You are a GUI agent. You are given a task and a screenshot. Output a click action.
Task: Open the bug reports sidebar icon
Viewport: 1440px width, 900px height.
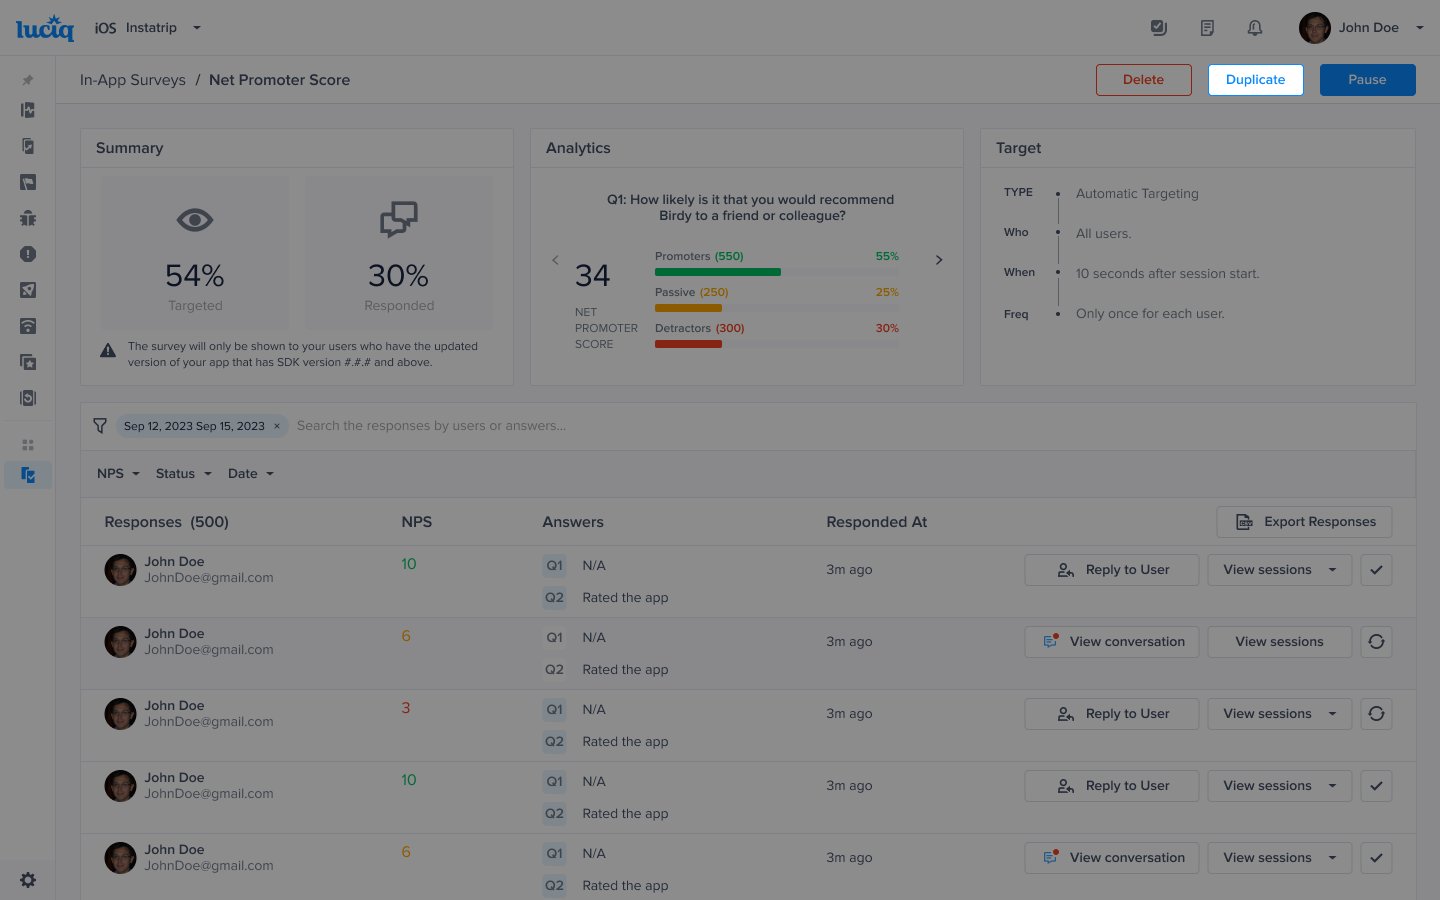pyautogui.click(x=28, y=218)
